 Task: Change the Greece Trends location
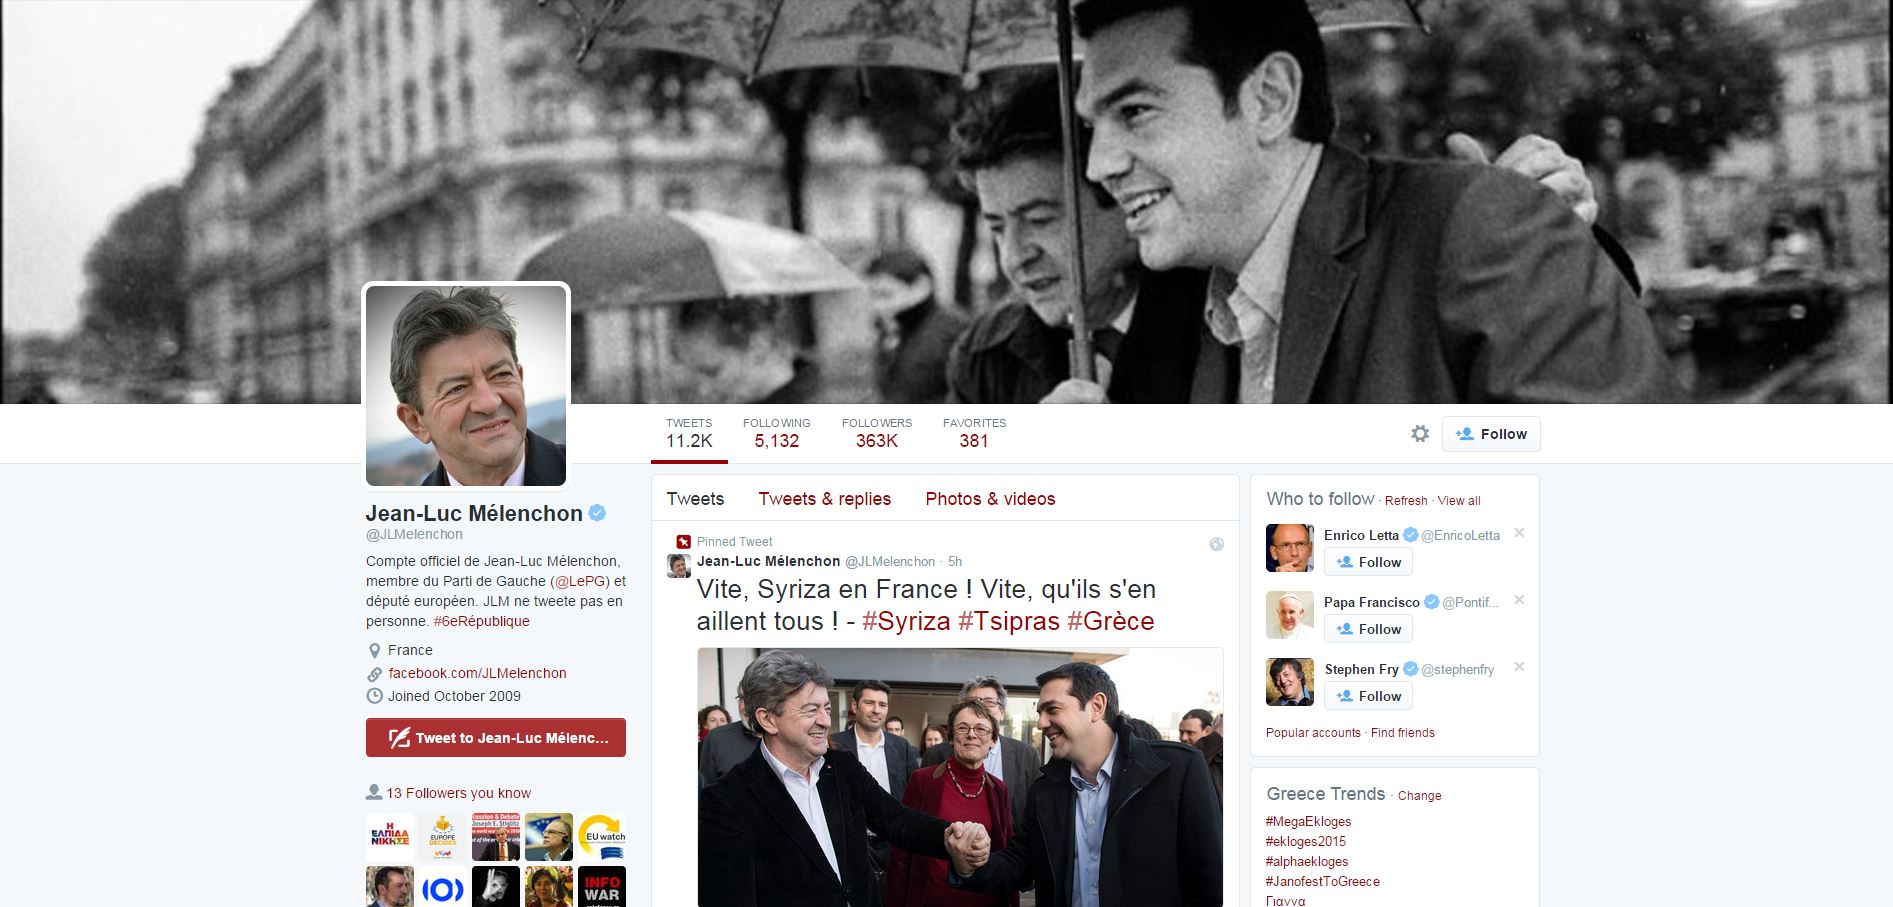pos(1419,796)
